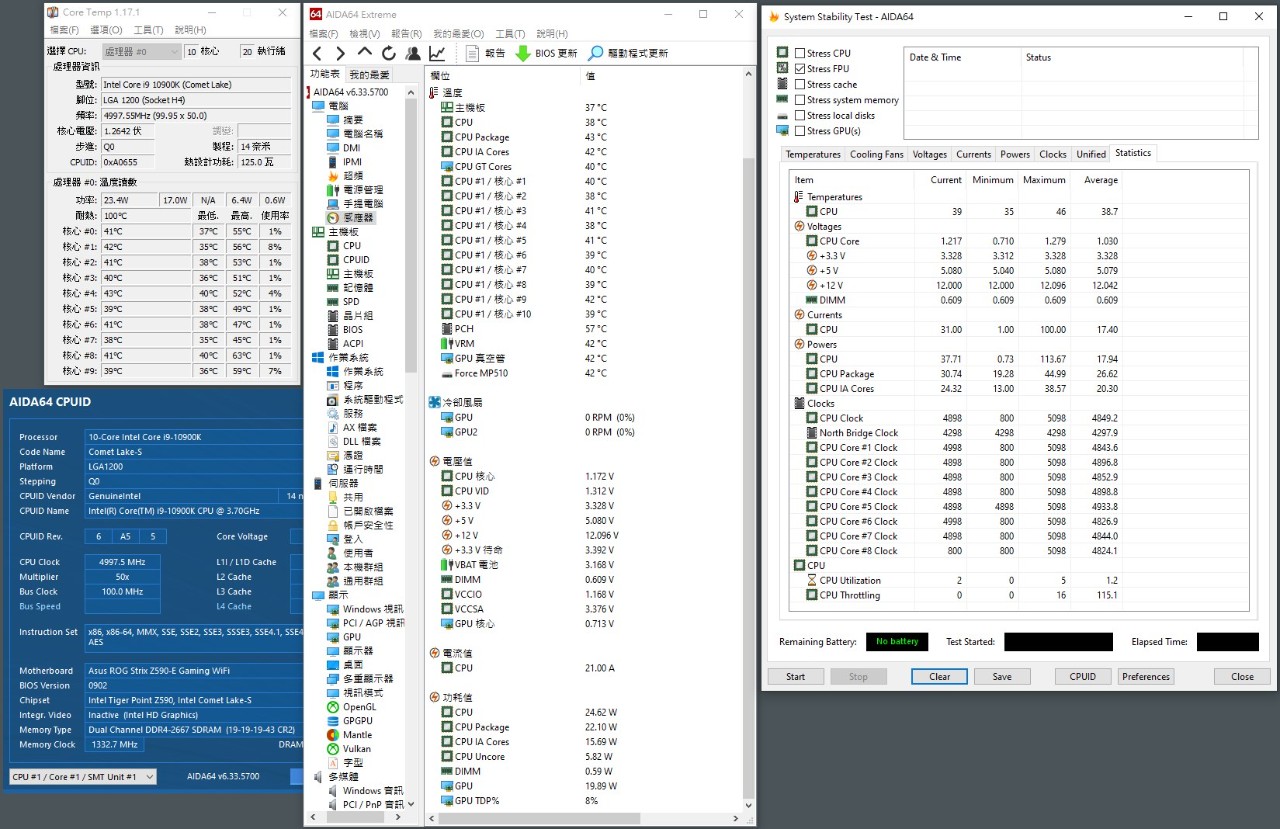This screenshot has height=829, width=1280.
Task: Enable the Stress CPU checkbox
Action: (800, 53)
